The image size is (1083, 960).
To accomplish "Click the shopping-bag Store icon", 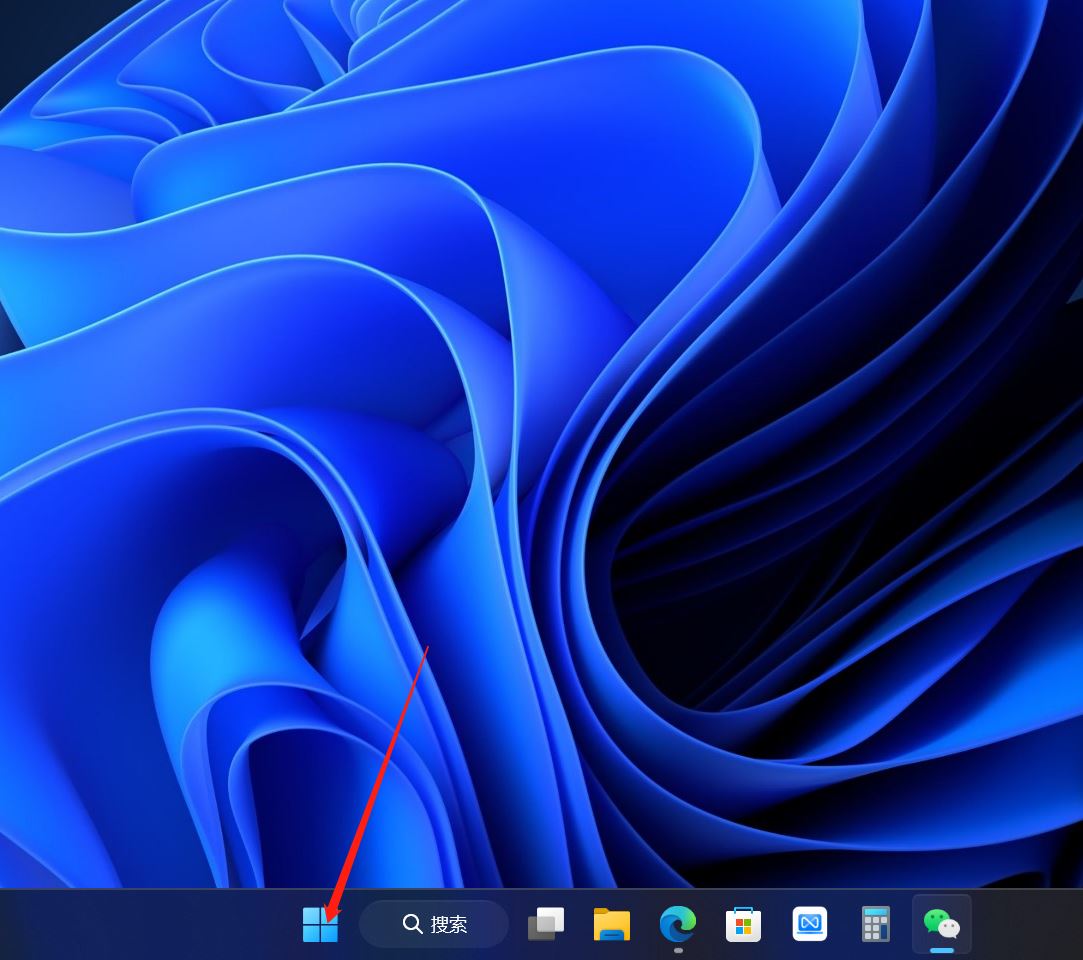I will [x=744, y=924].
